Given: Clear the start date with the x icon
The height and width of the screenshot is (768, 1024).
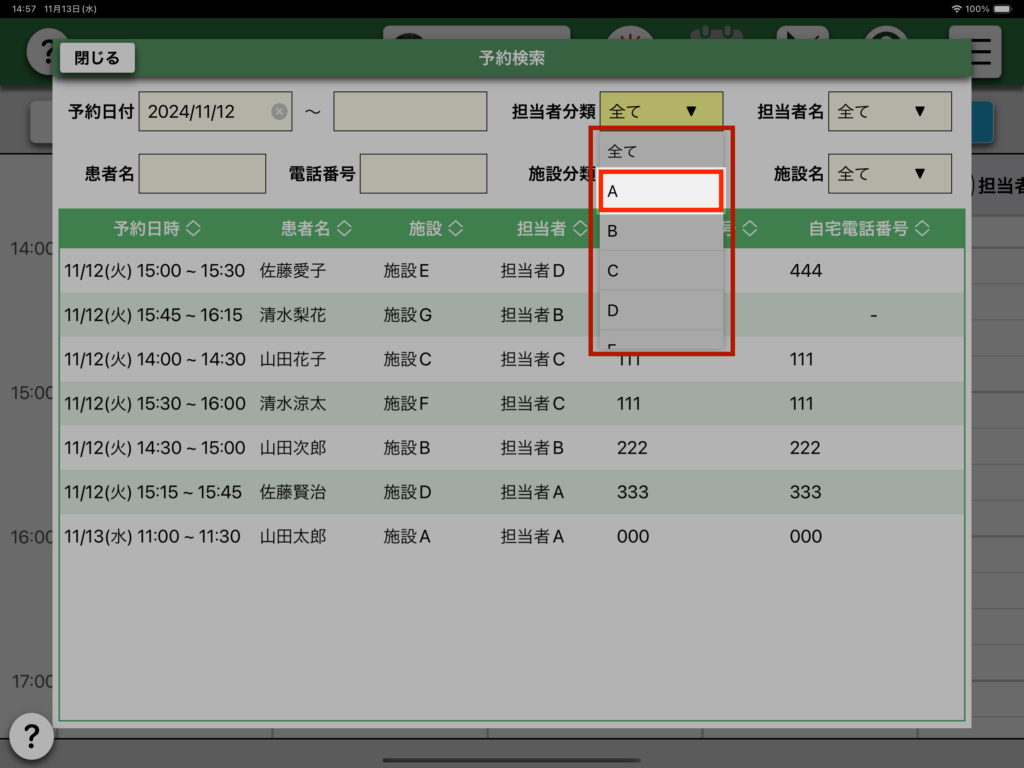Looking at the screenshot, I should coord(279,112).
